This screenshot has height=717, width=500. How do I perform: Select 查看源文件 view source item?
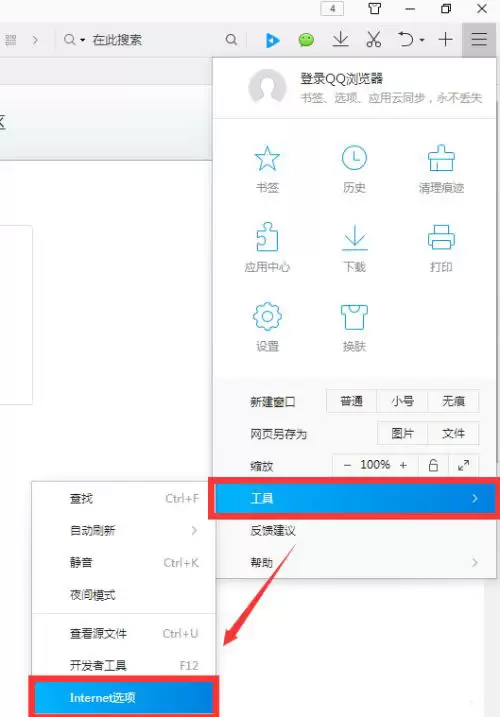point(124,633)
